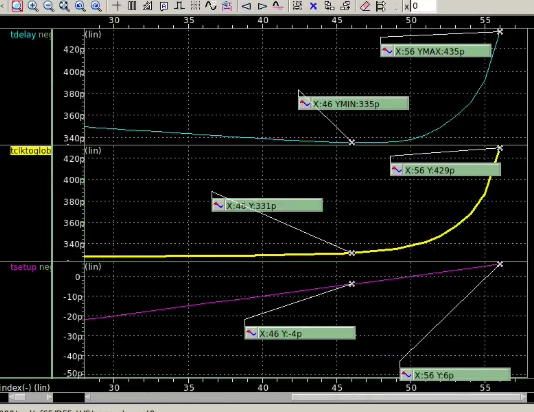Click the X:56 YMAX:435p marker label
The image size is (534, 412).
[x=436, y=51]
